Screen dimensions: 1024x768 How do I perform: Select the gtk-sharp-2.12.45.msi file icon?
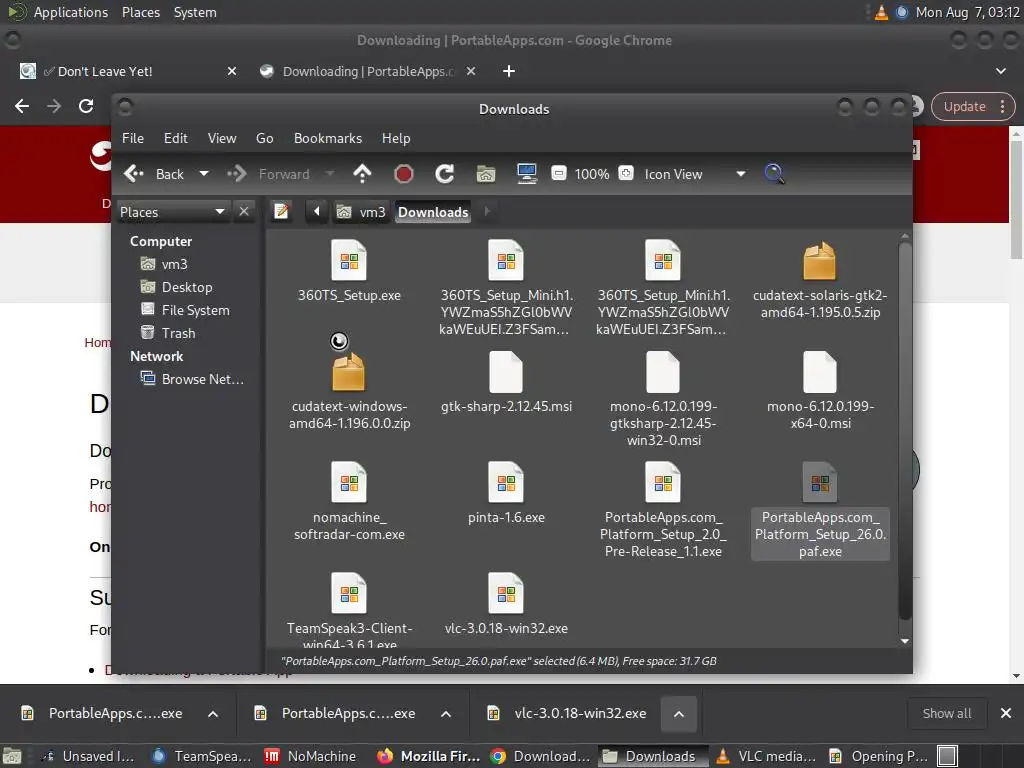click(x=505, y=372)
